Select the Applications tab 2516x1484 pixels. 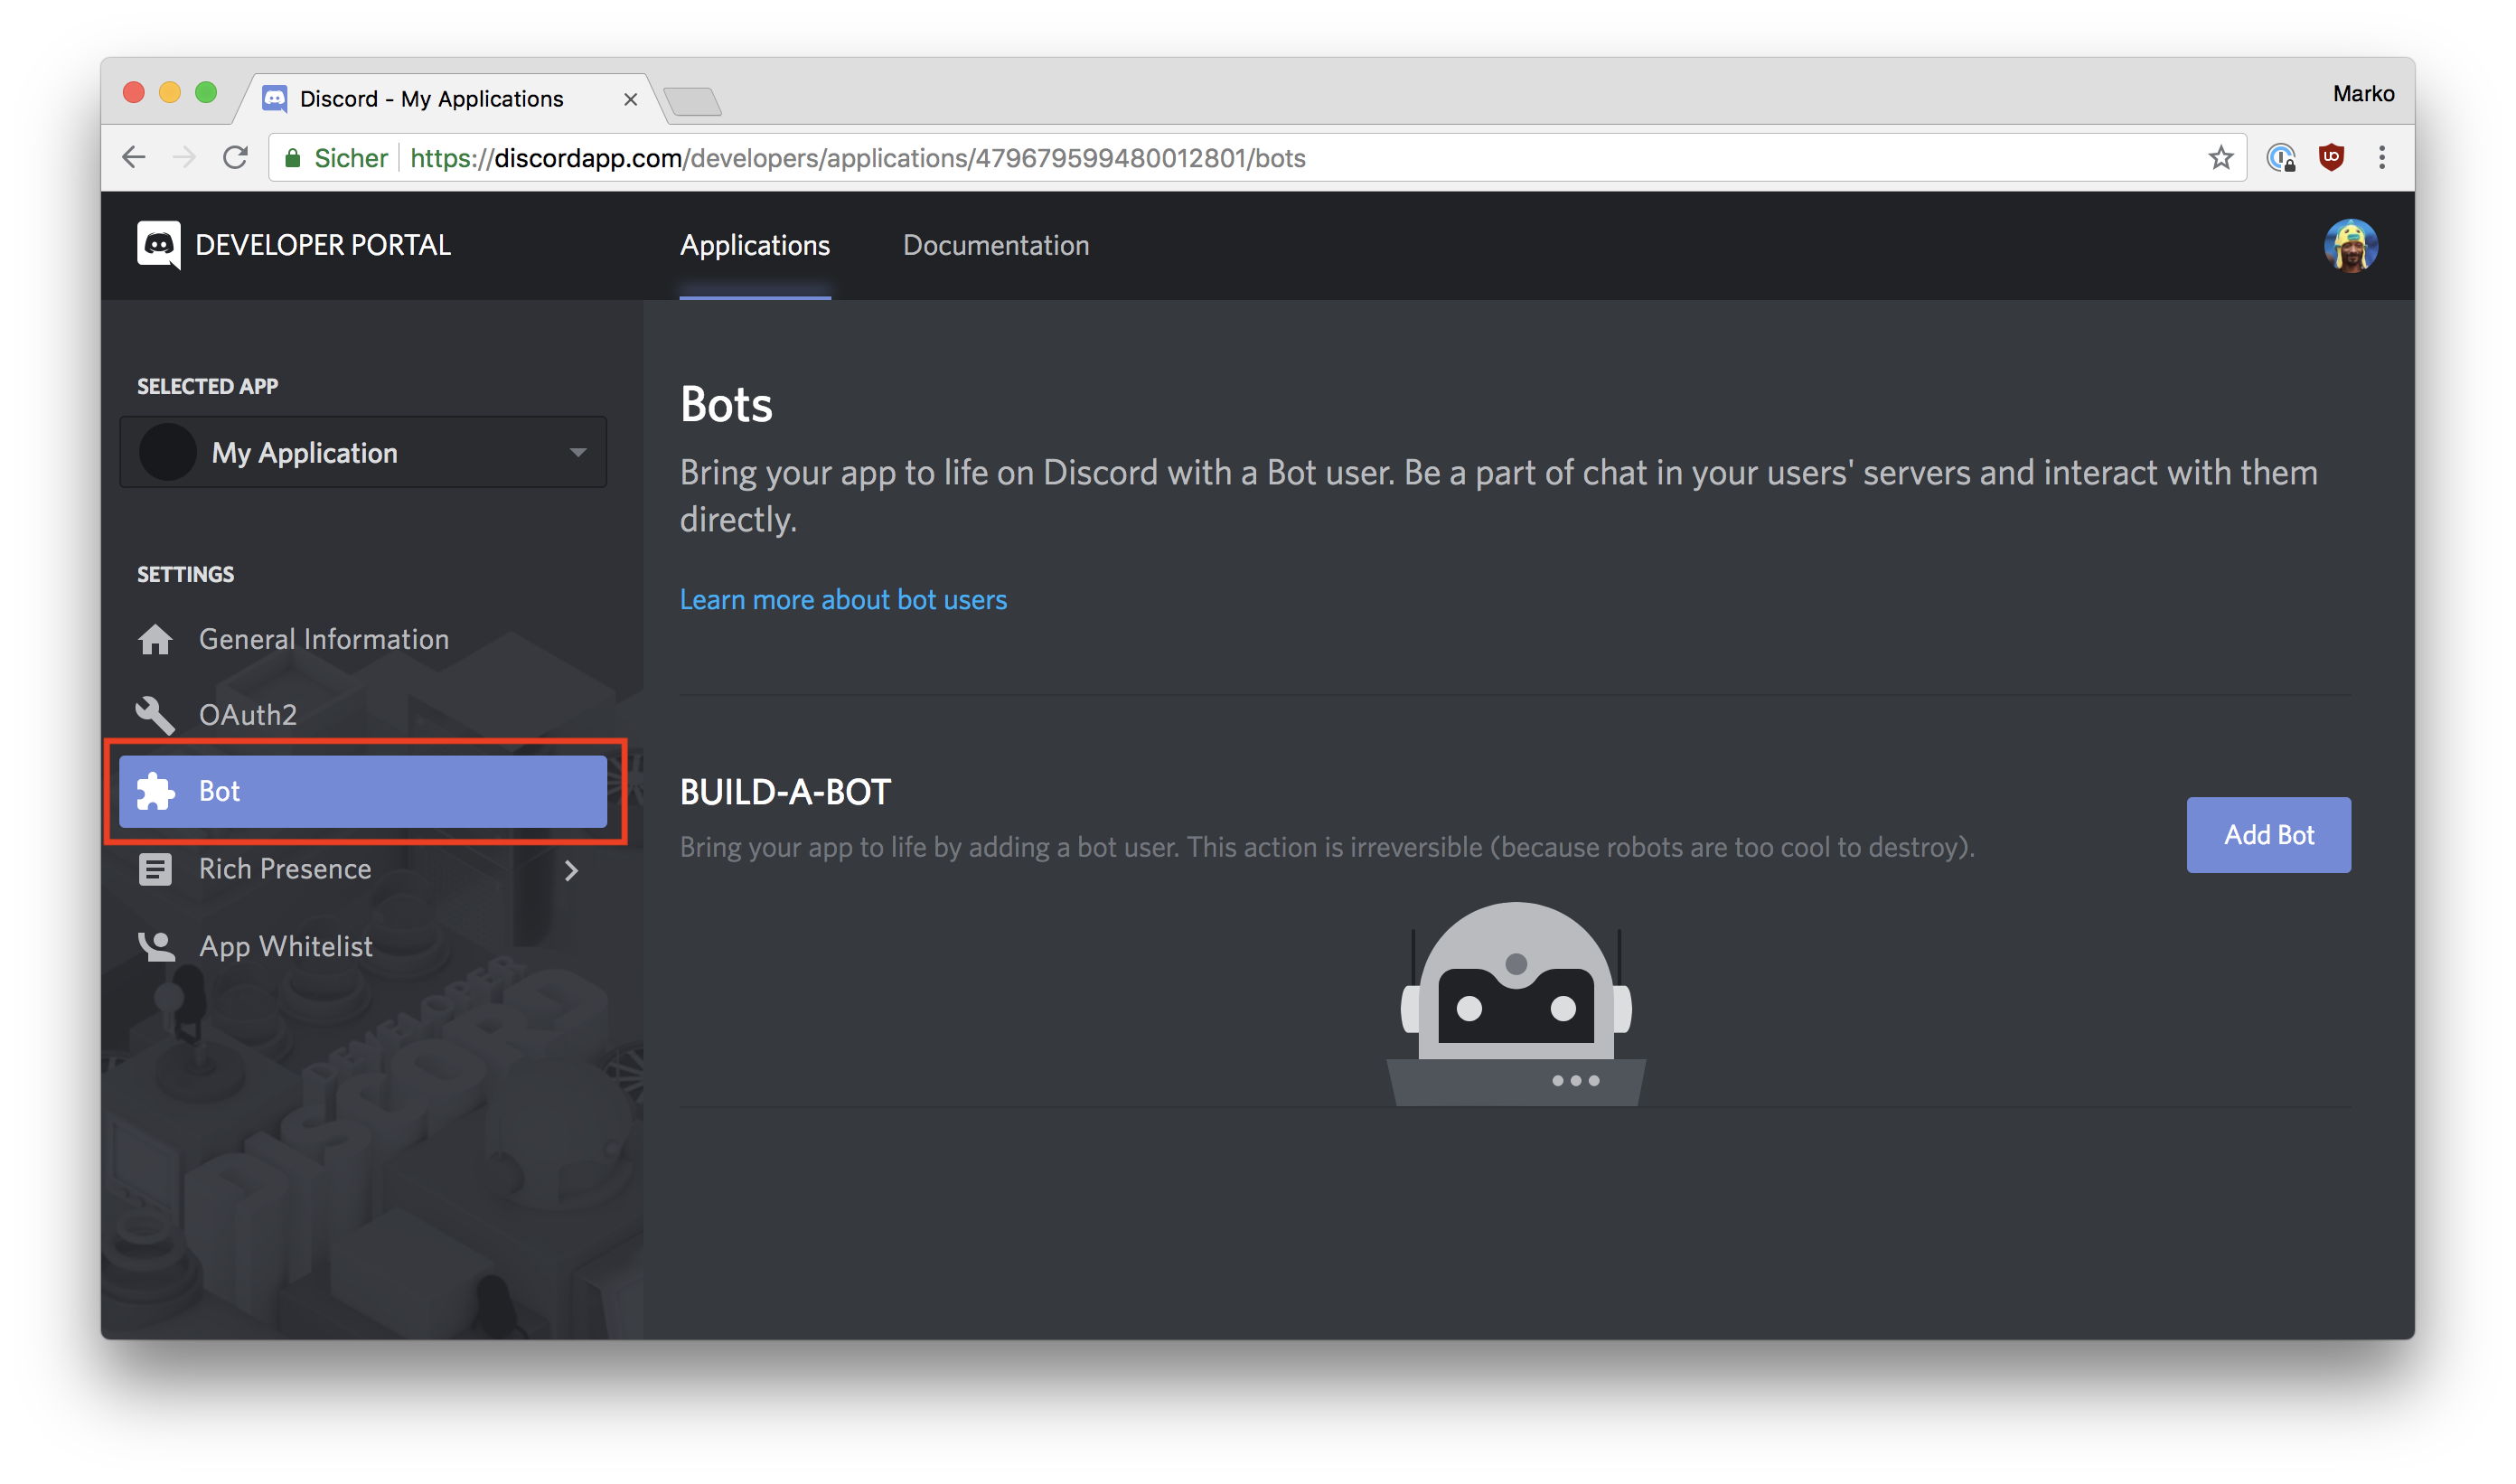tap(754, 246)
